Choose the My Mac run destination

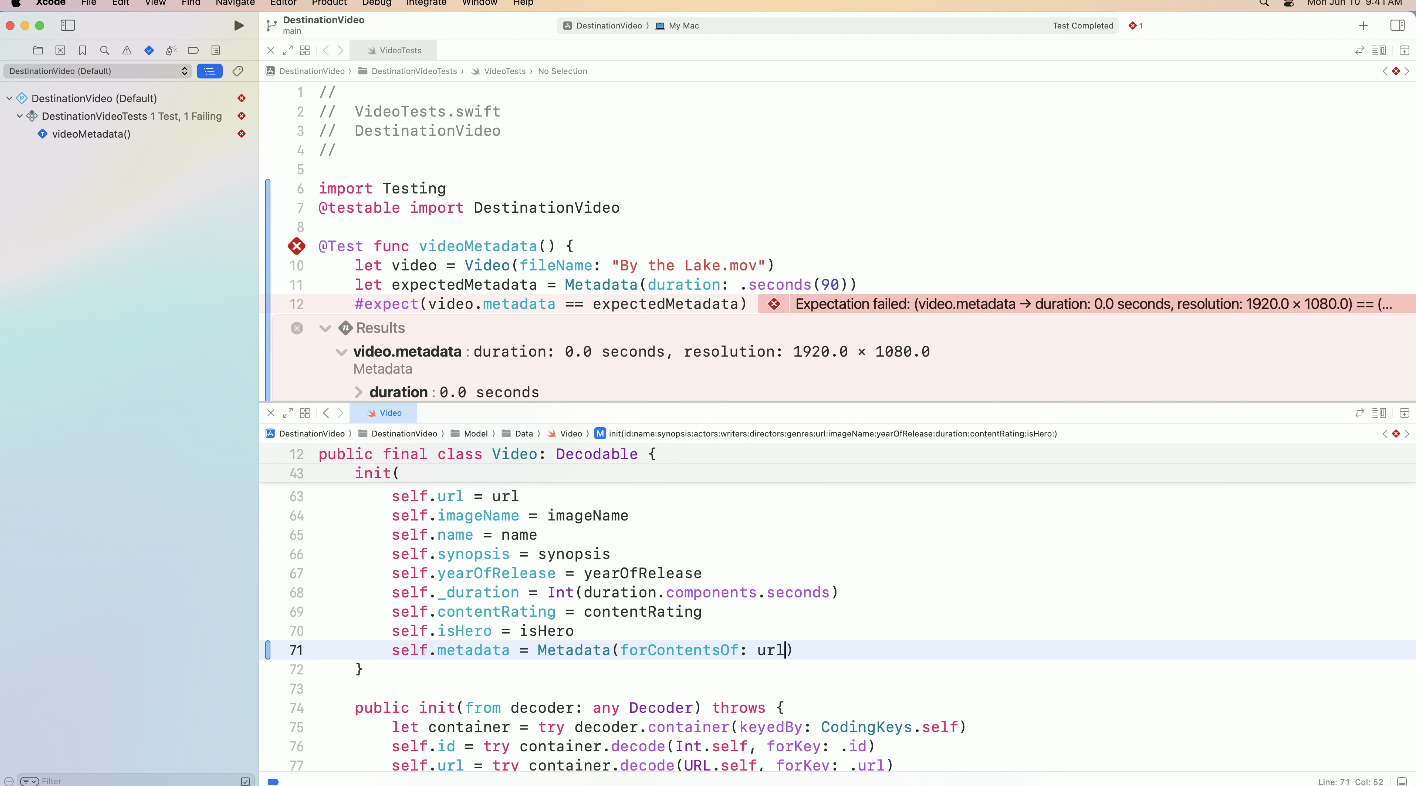pos(678,26)
